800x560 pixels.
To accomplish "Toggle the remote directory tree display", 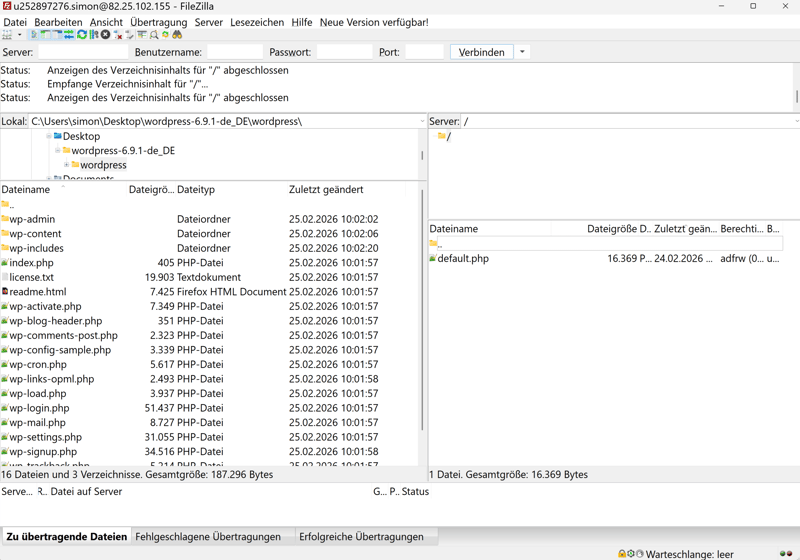I will click(57, 35).
